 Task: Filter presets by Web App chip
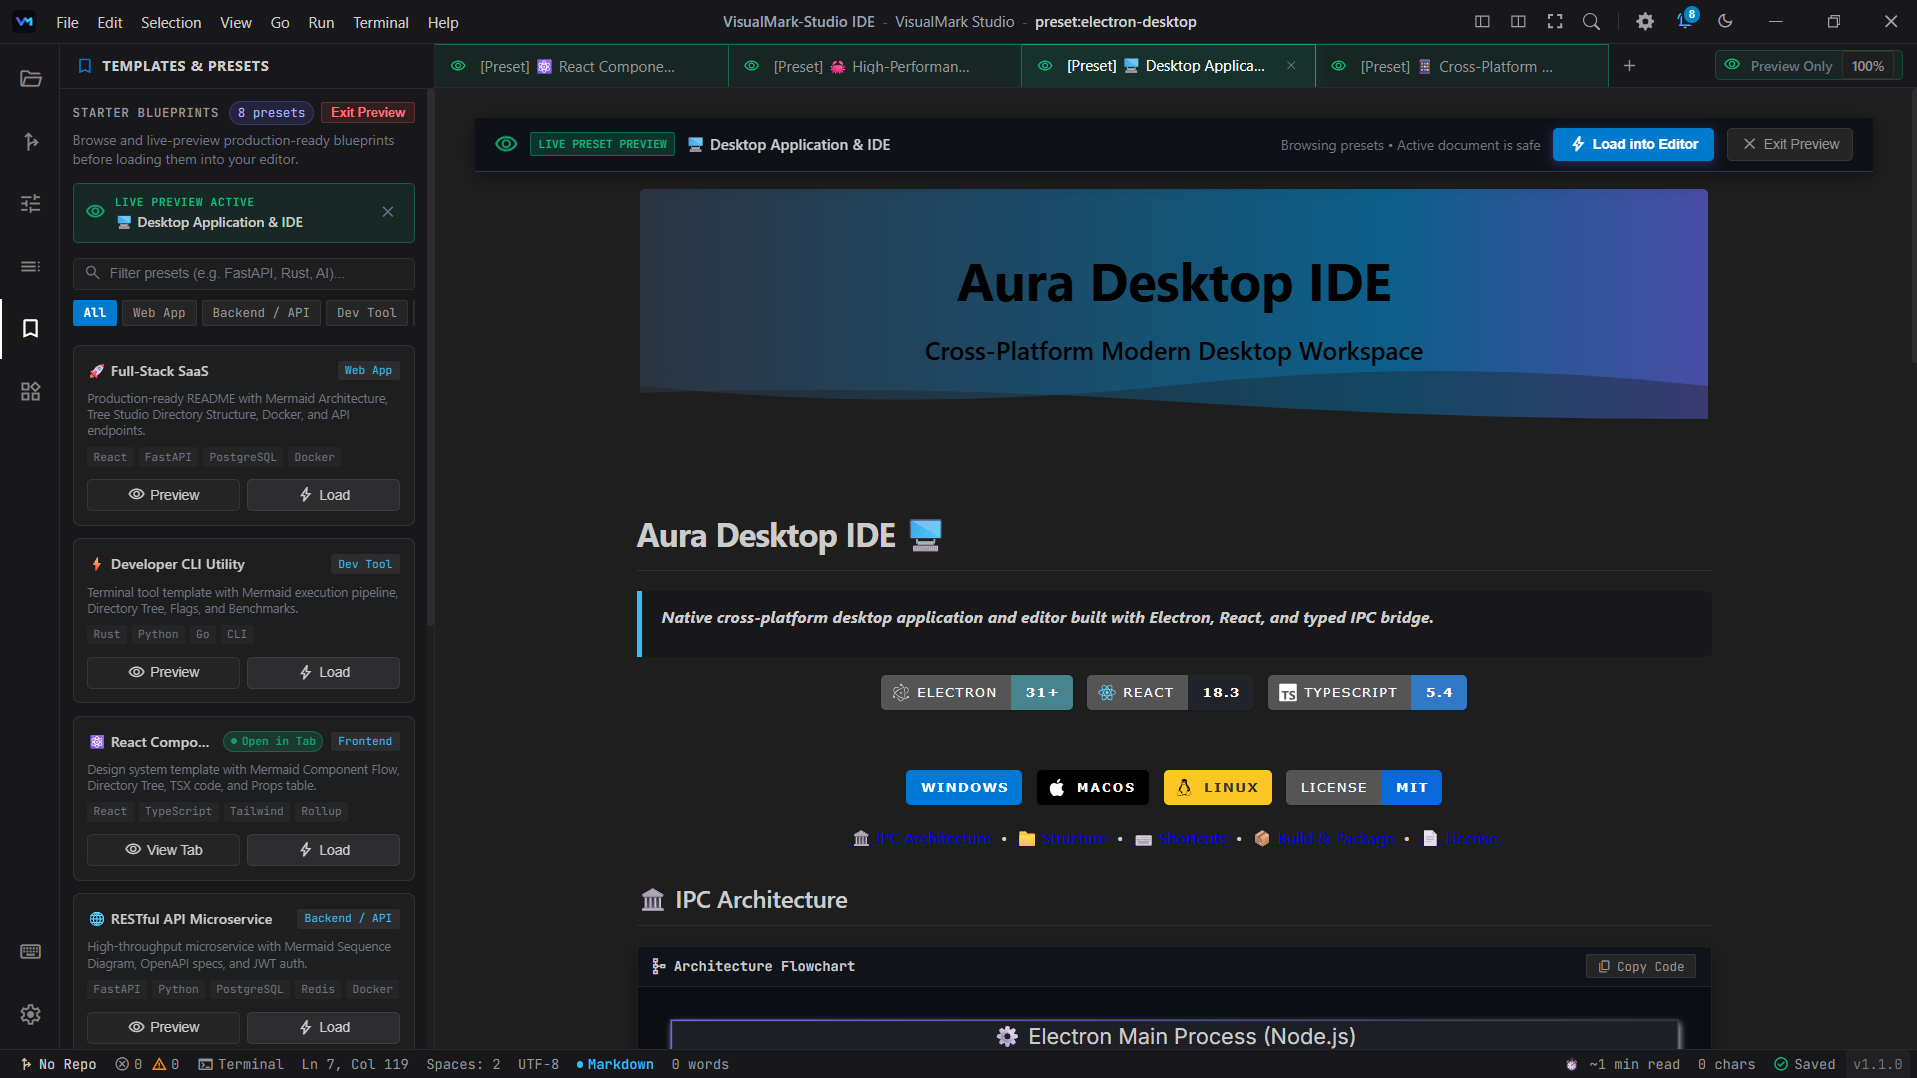[x=159, y=313]
